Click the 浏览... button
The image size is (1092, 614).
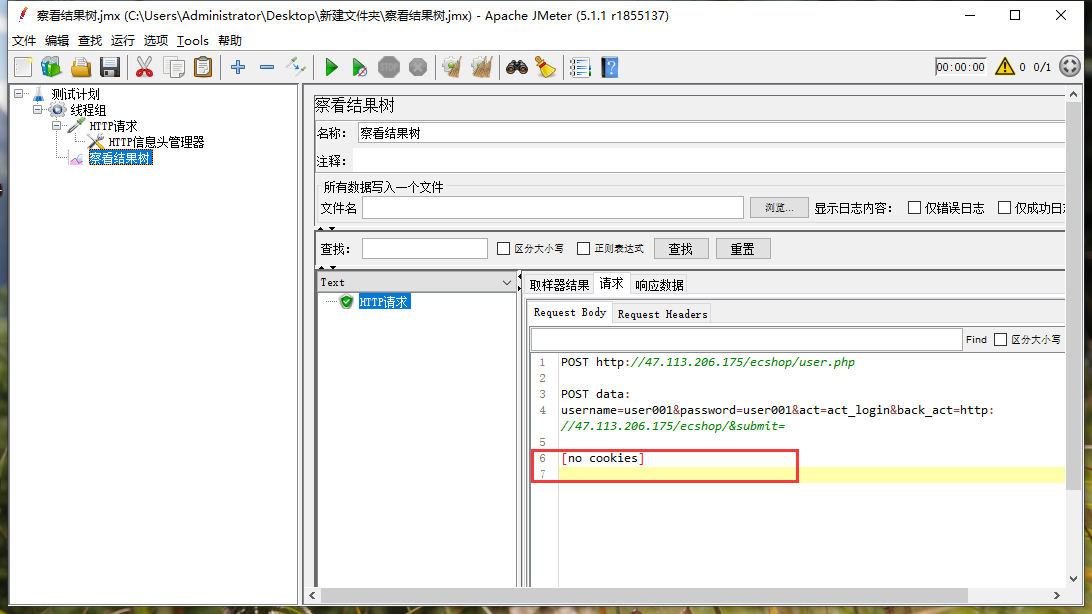pos(779,207)
